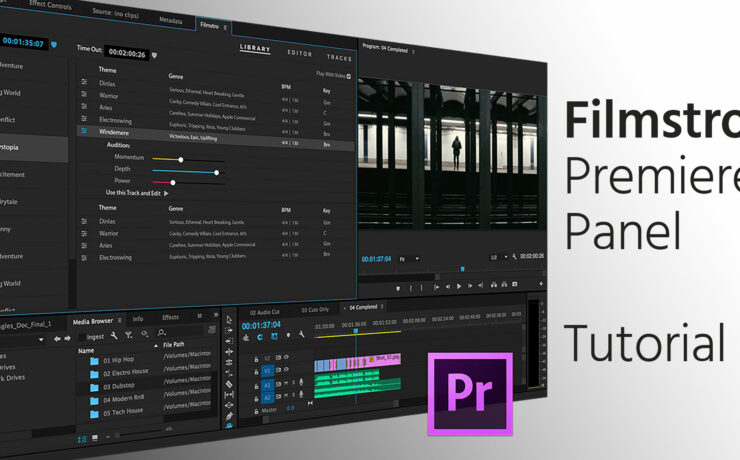Screen dimensions: 740x460
Task: Toggle the Play With Video checkbox
Action: [349, 76]
